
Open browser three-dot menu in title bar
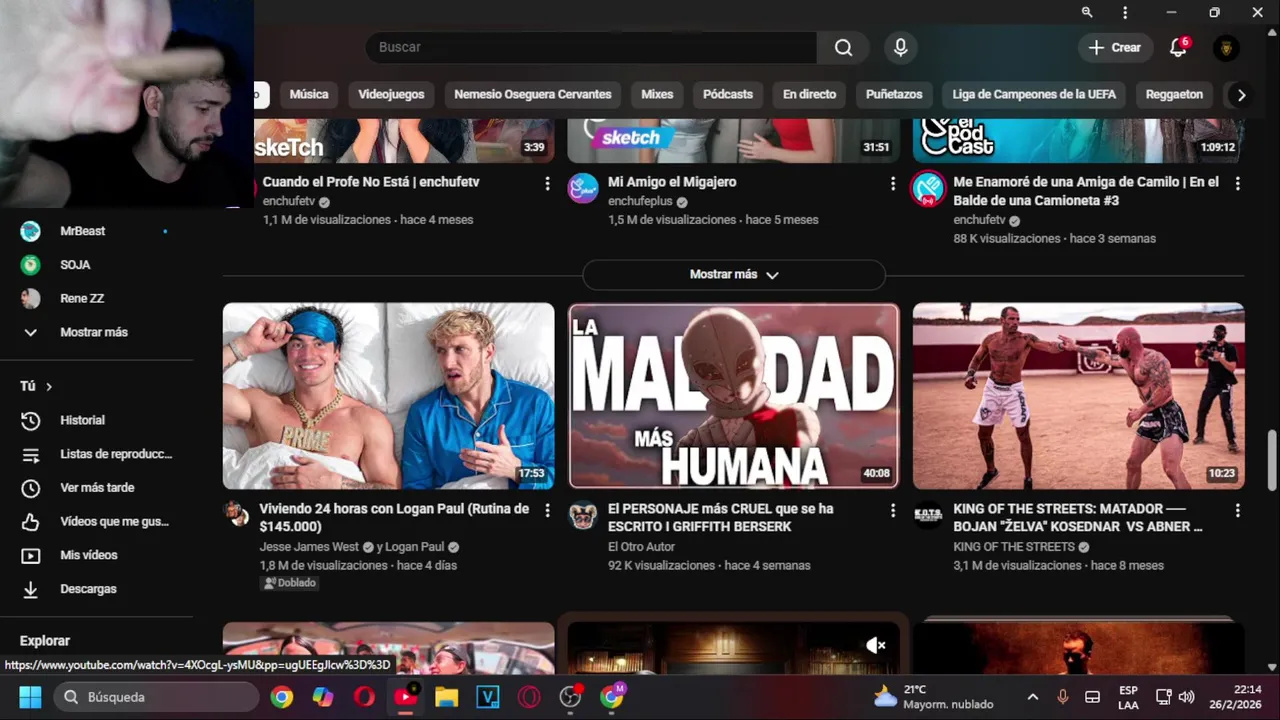(1125, 12)
